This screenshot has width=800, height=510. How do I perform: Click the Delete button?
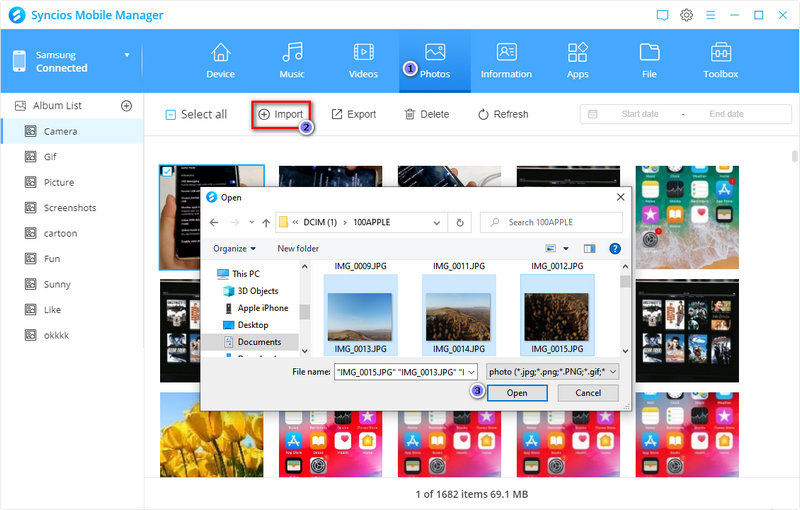(427, 114)
